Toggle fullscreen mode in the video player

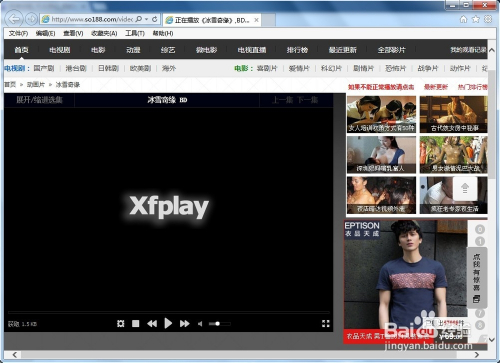(326, 323)
